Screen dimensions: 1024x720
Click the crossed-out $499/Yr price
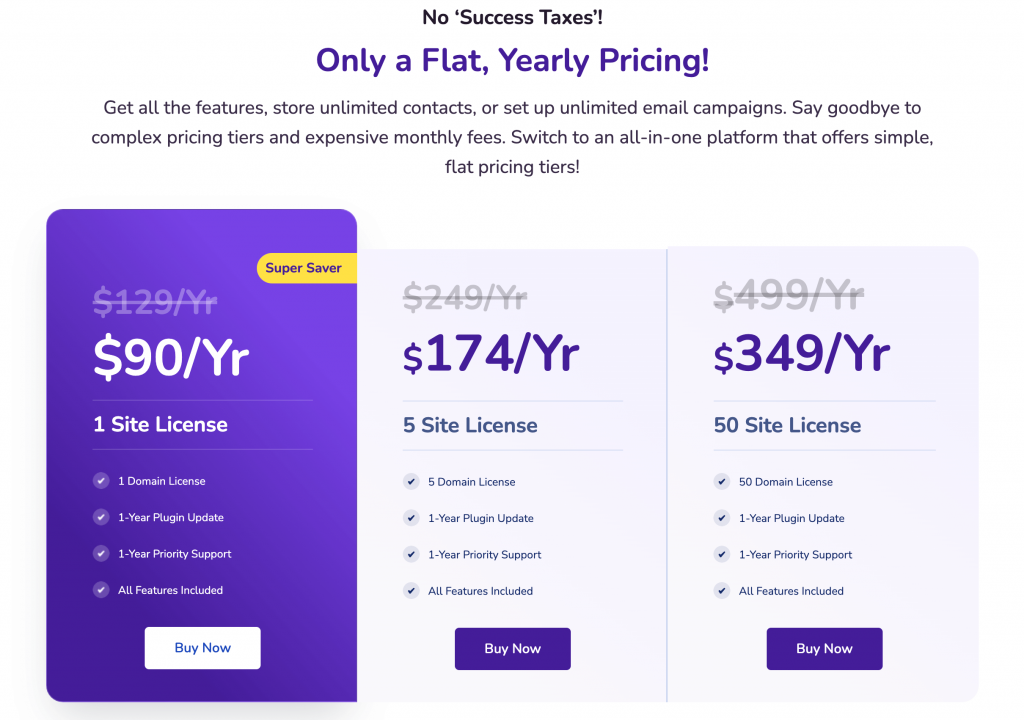click(788, 297)
